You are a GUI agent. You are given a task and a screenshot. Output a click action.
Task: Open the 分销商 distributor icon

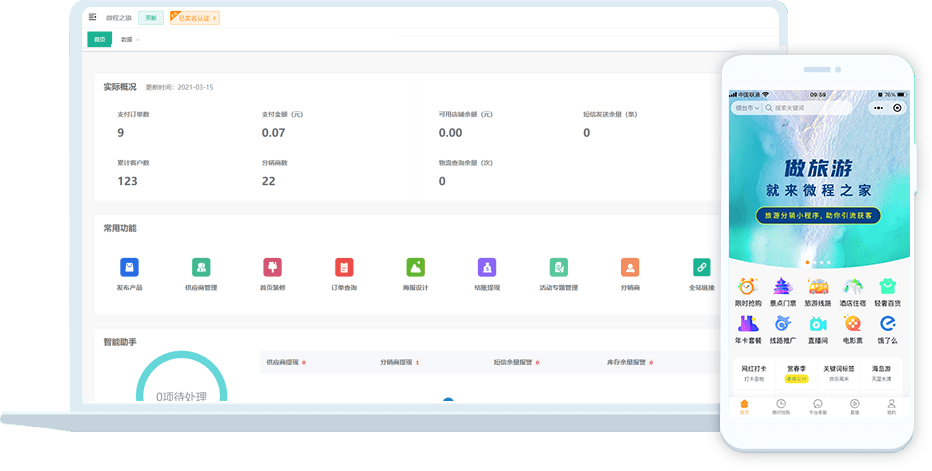click(630, 267)
